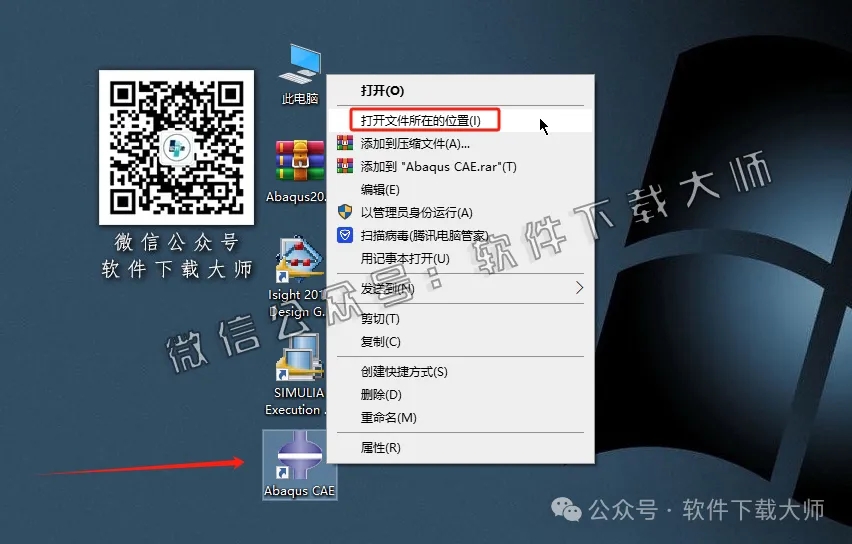Select the Abaqus CAE desktop shortcut
This screenshot has width=852, height=544.
[299, 465]
